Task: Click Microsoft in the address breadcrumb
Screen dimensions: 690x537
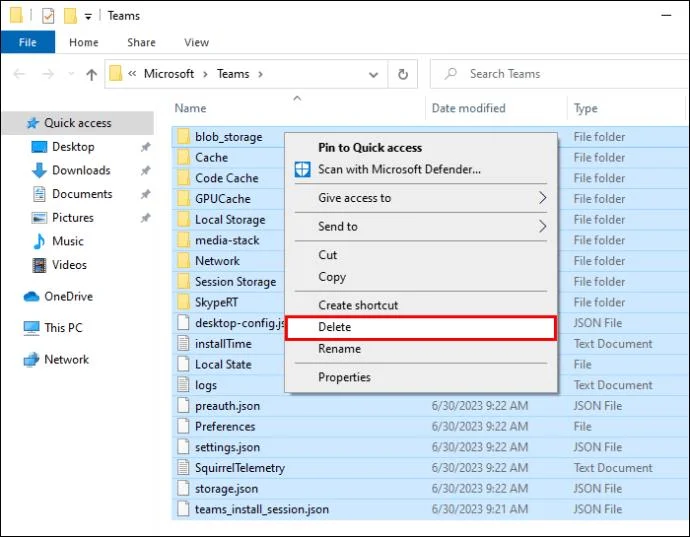Action: point(169,74)
